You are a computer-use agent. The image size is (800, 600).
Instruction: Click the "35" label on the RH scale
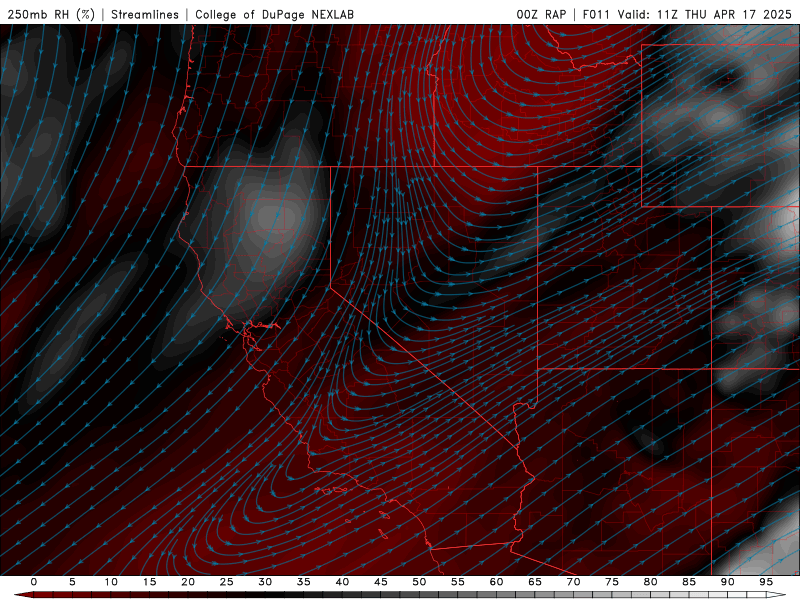click(x=304, y=582)
